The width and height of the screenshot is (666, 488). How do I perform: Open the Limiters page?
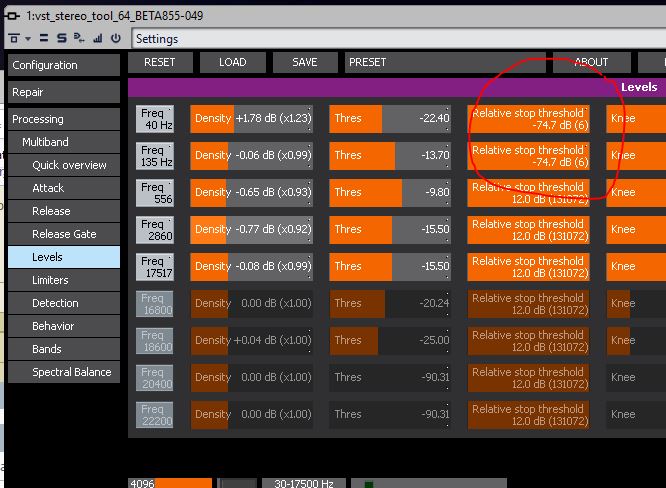coord(64,280)
